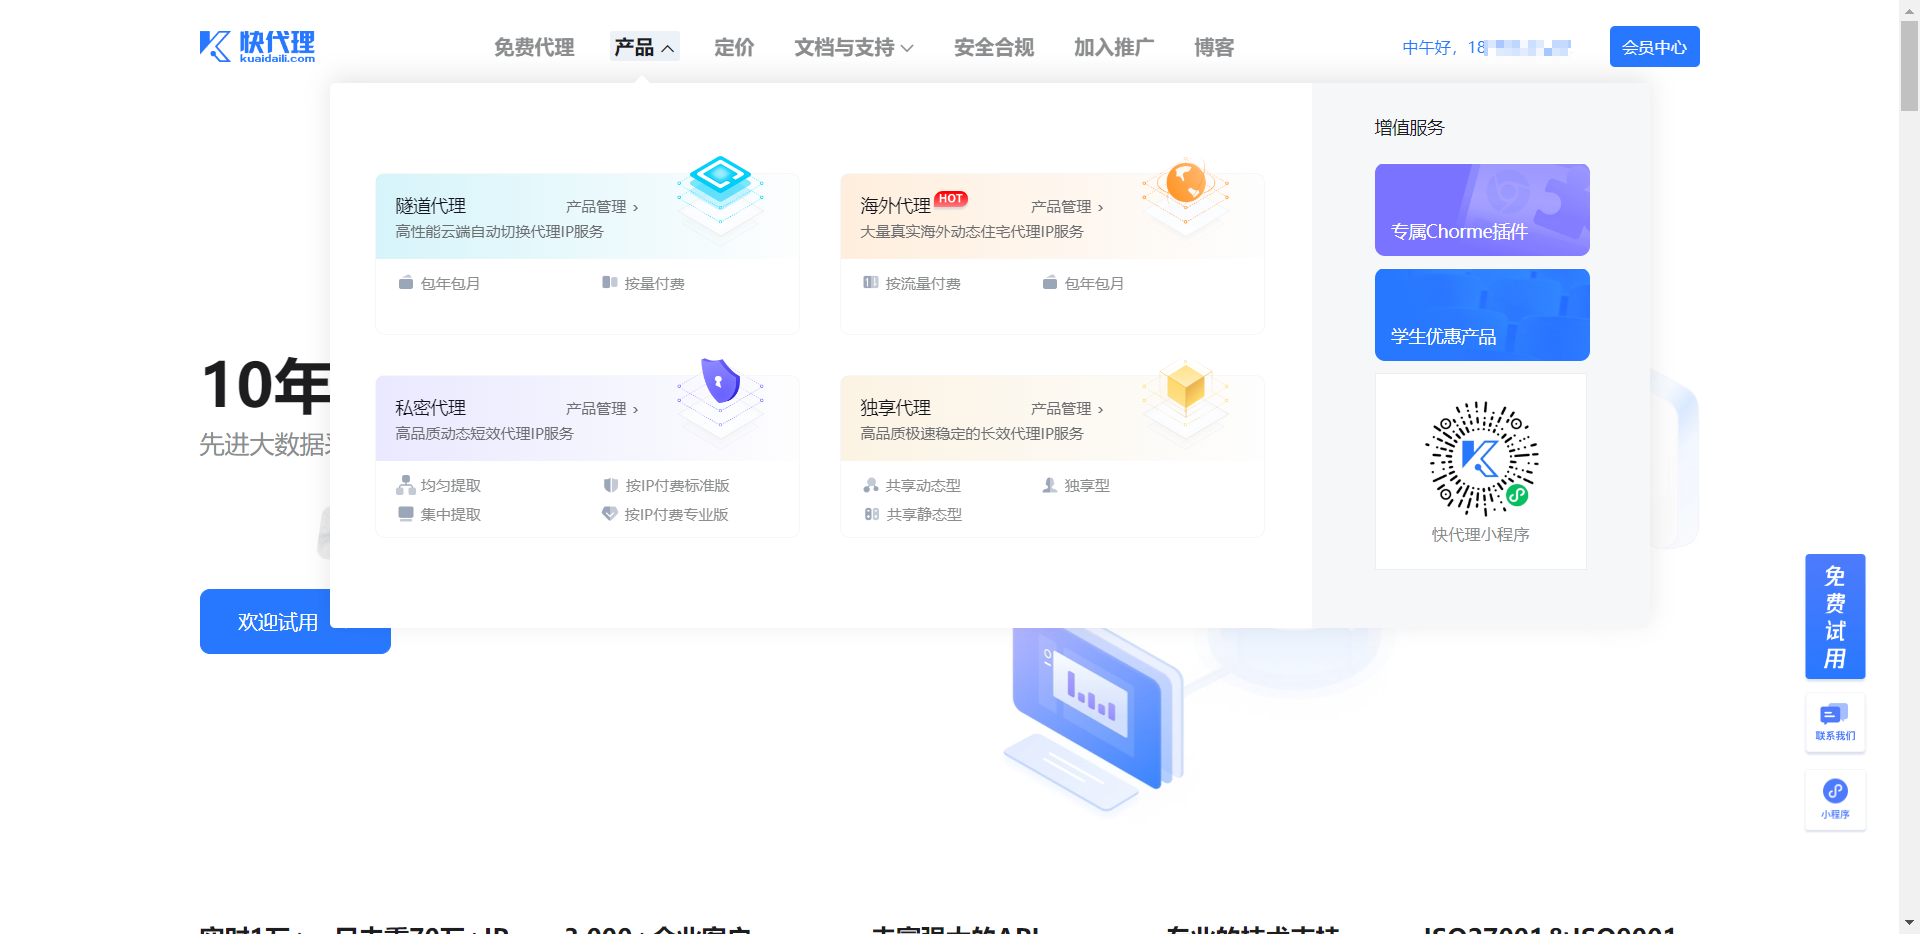This screenshot has width=1920, height=934.
Task: Click the 包年包月 briefcase icon under 海外代理
Action: pyautogui.click(x=1050, y=283)
